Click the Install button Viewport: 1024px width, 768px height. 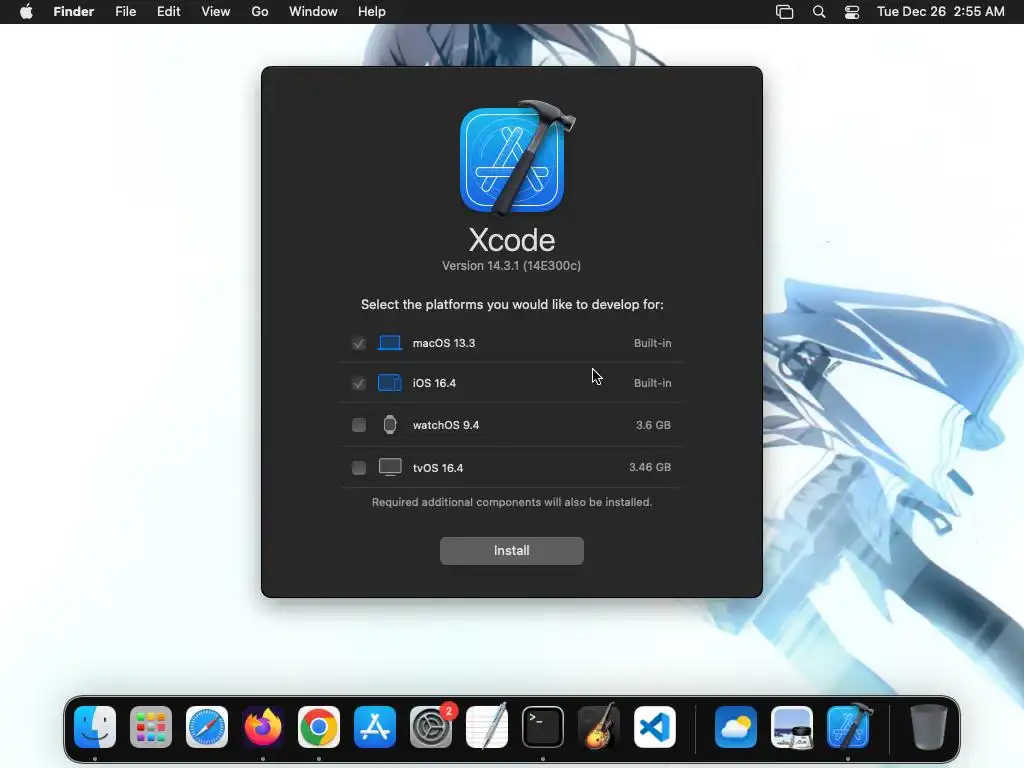pos(511,551)
